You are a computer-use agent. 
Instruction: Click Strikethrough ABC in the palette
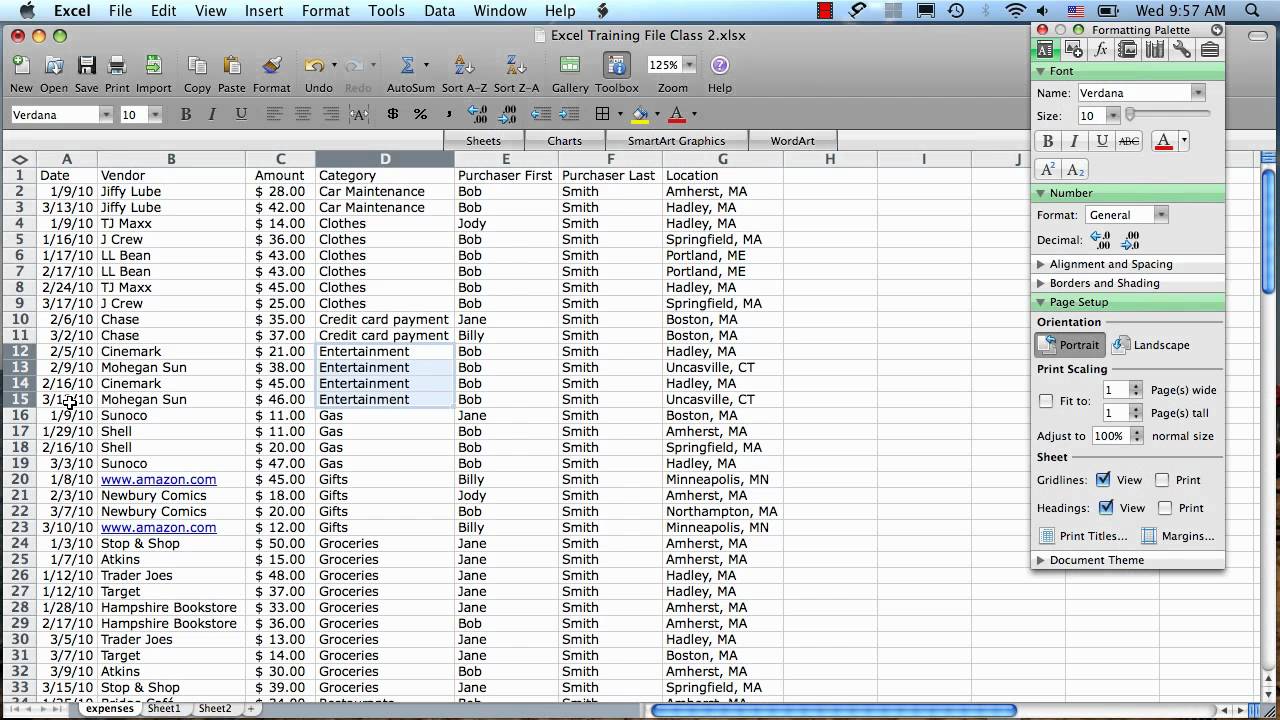1129,141
